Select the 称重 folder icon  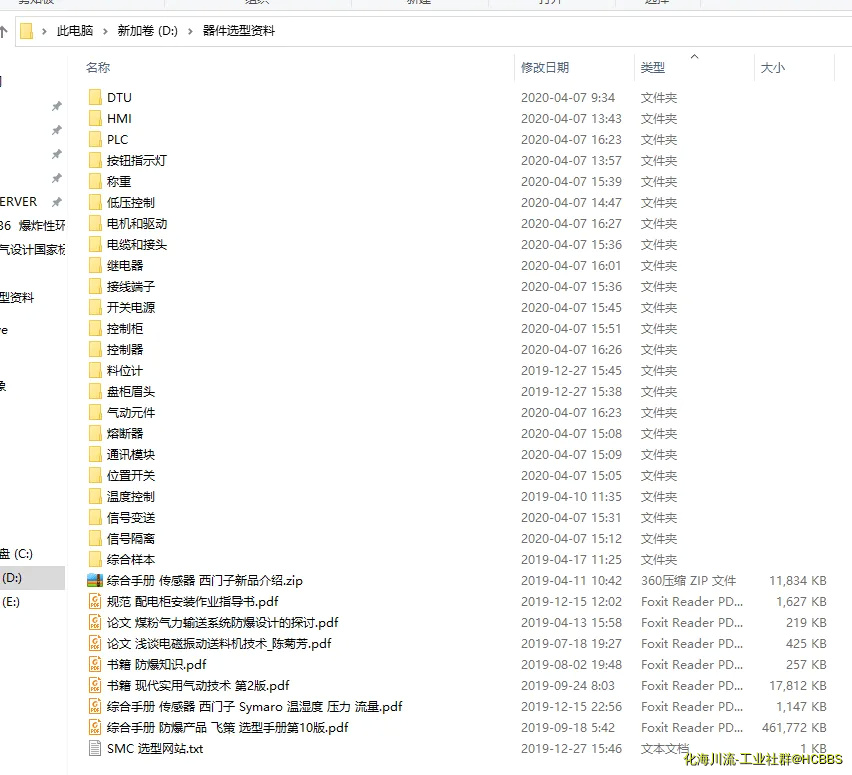(95, 182)
